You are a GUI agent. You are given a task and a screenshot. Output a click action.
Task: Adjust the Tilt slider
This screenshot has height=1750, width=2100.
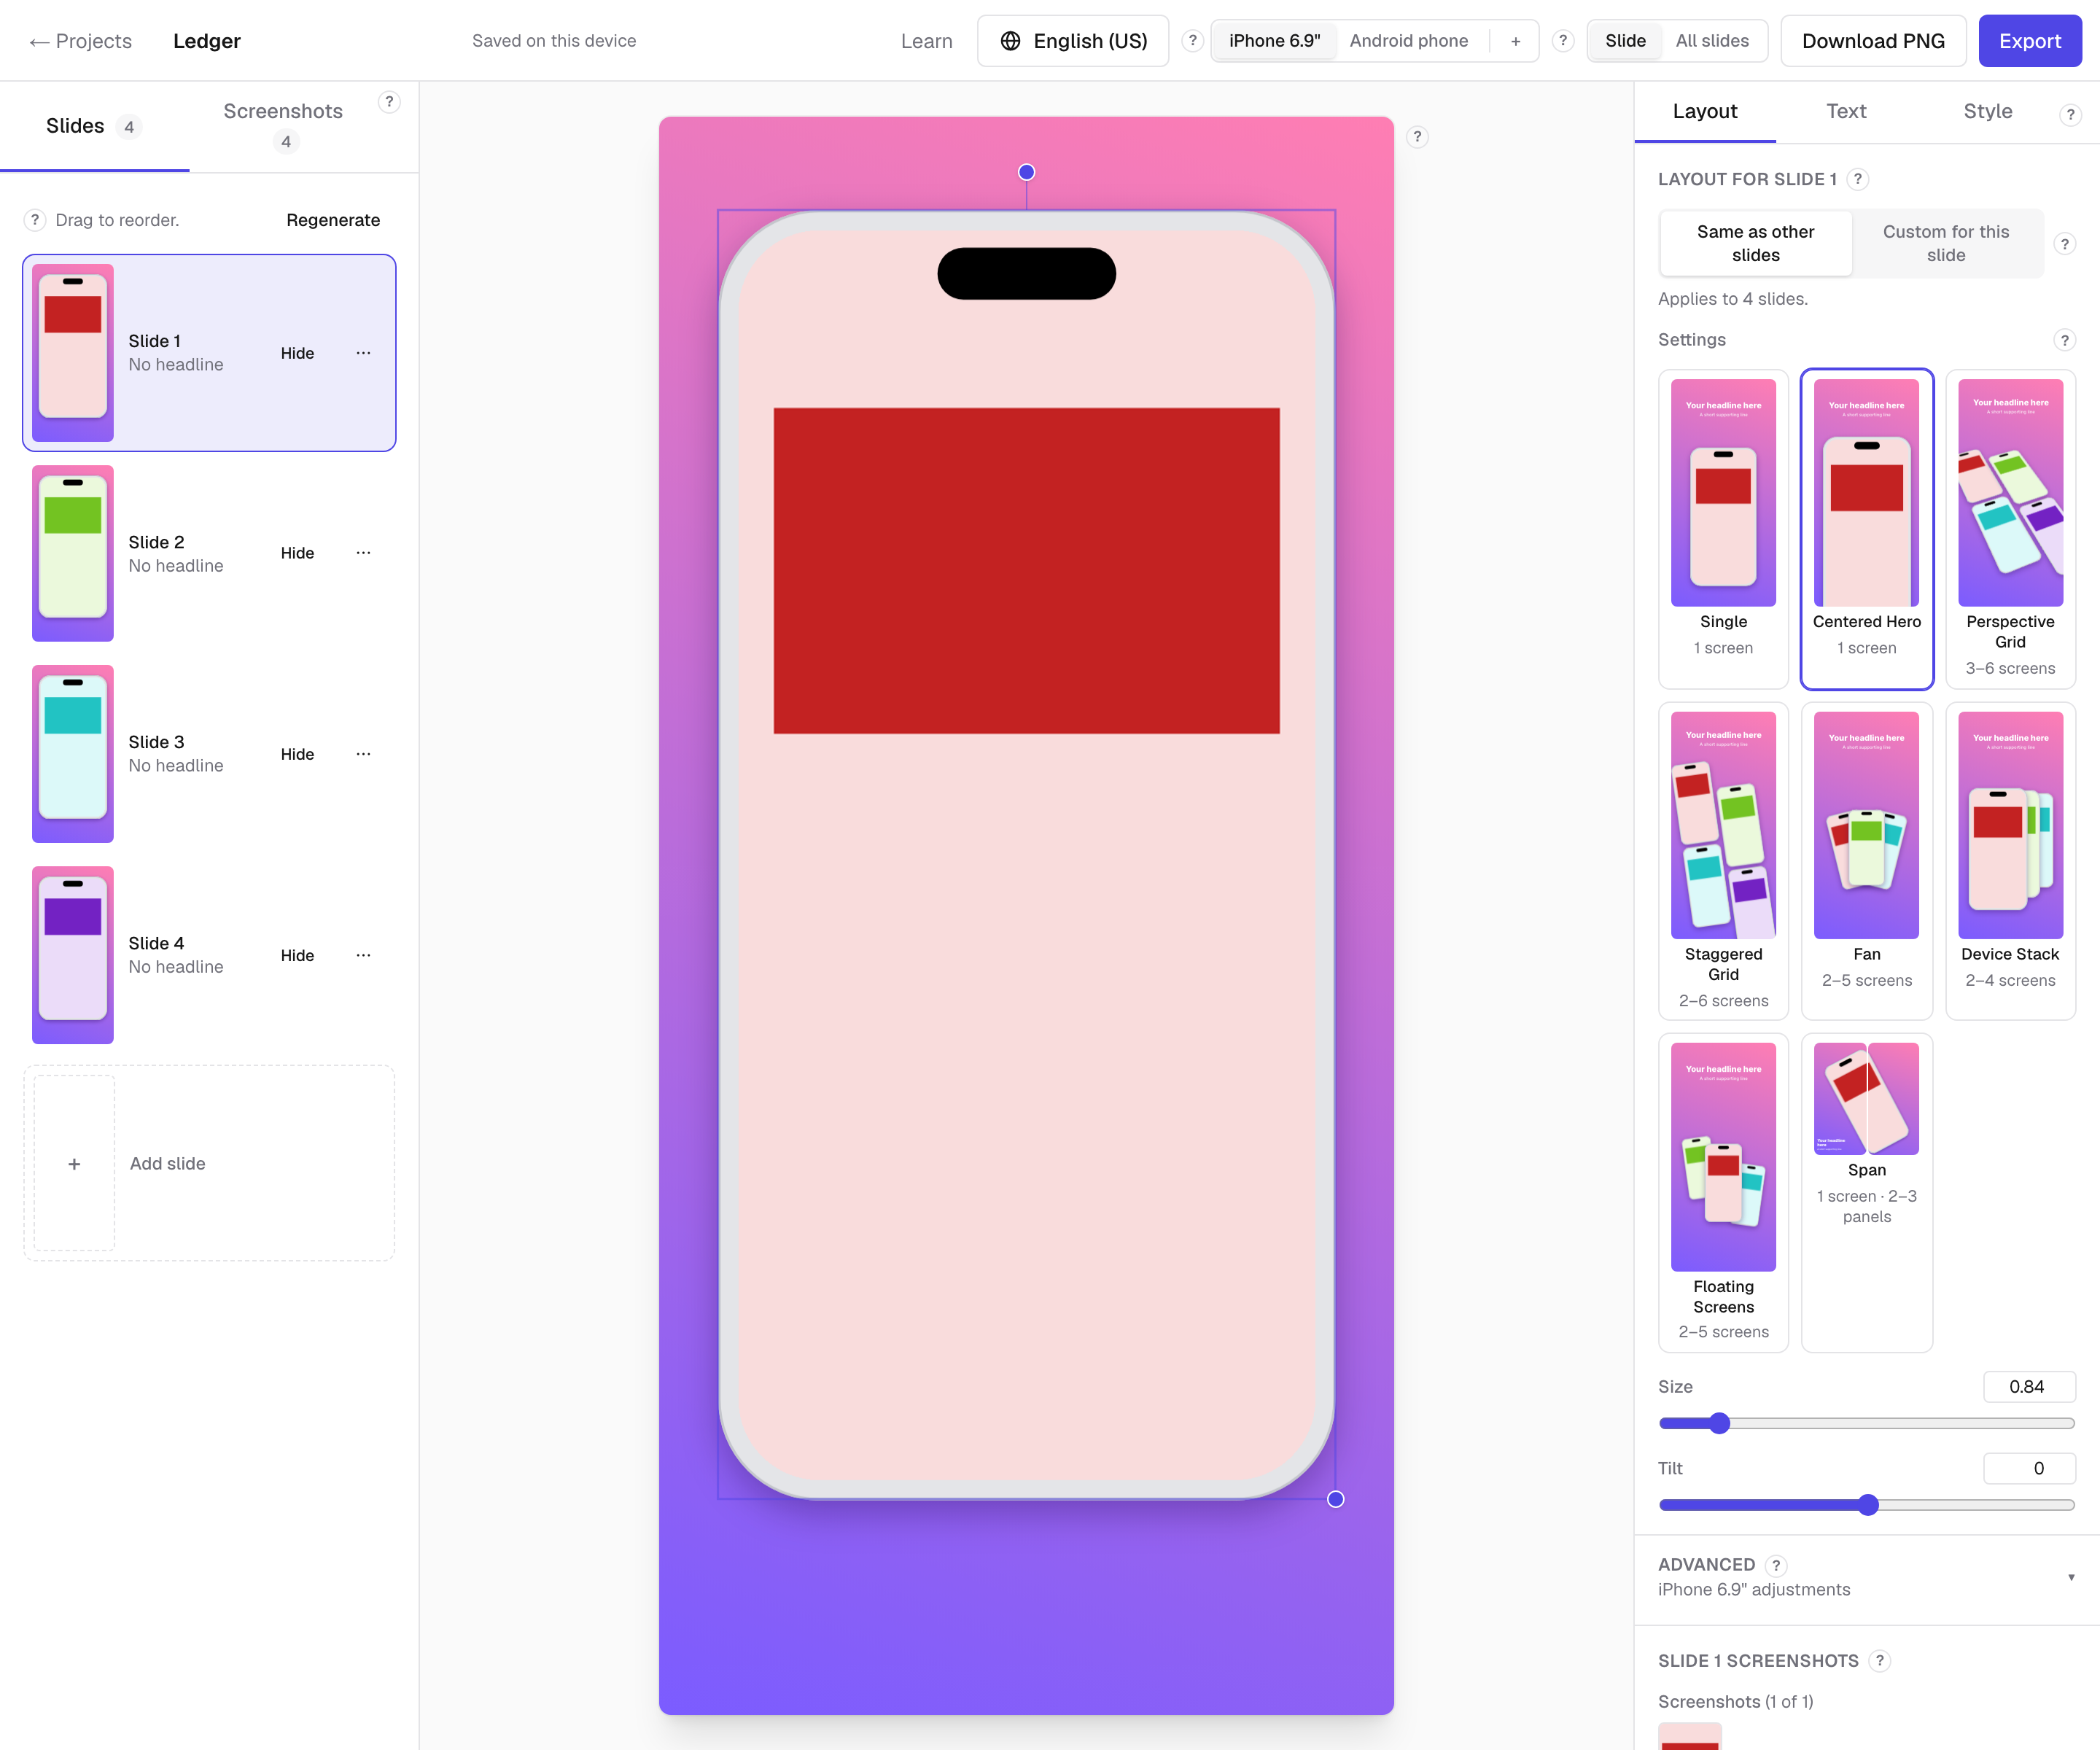(1868, 1504)
